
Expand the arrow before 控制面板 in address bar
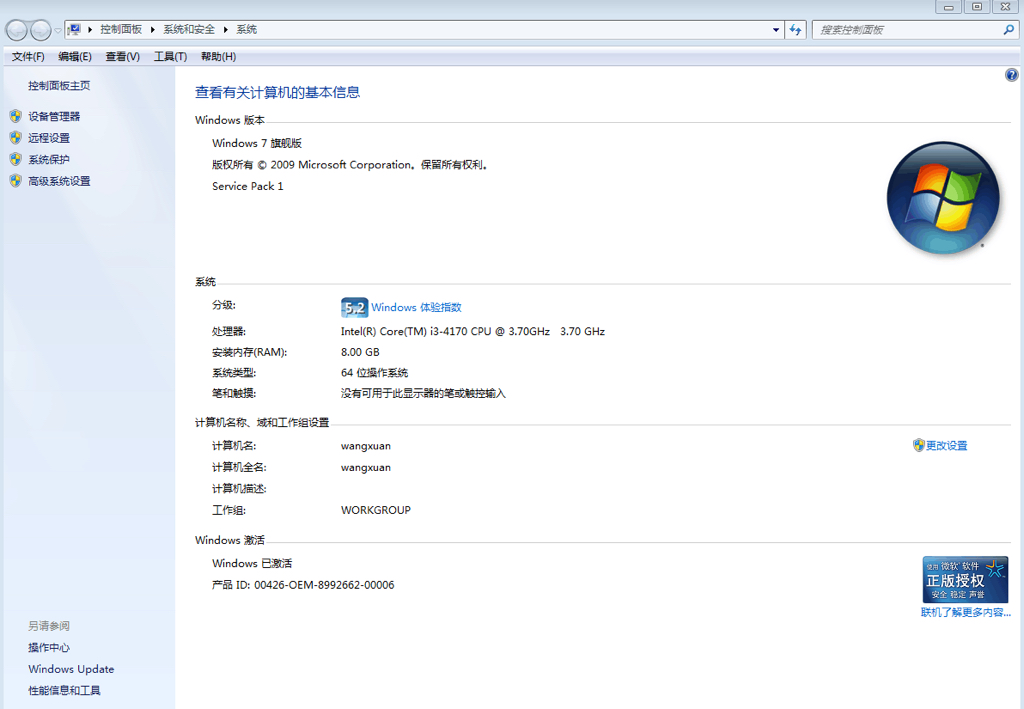click(x=90, y=29)
